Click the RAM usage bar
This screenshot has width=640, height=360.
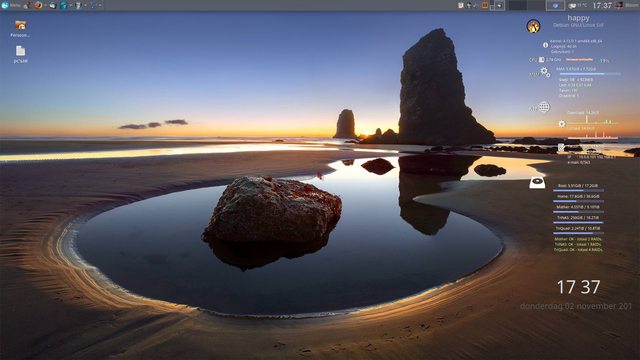(590, 74)
